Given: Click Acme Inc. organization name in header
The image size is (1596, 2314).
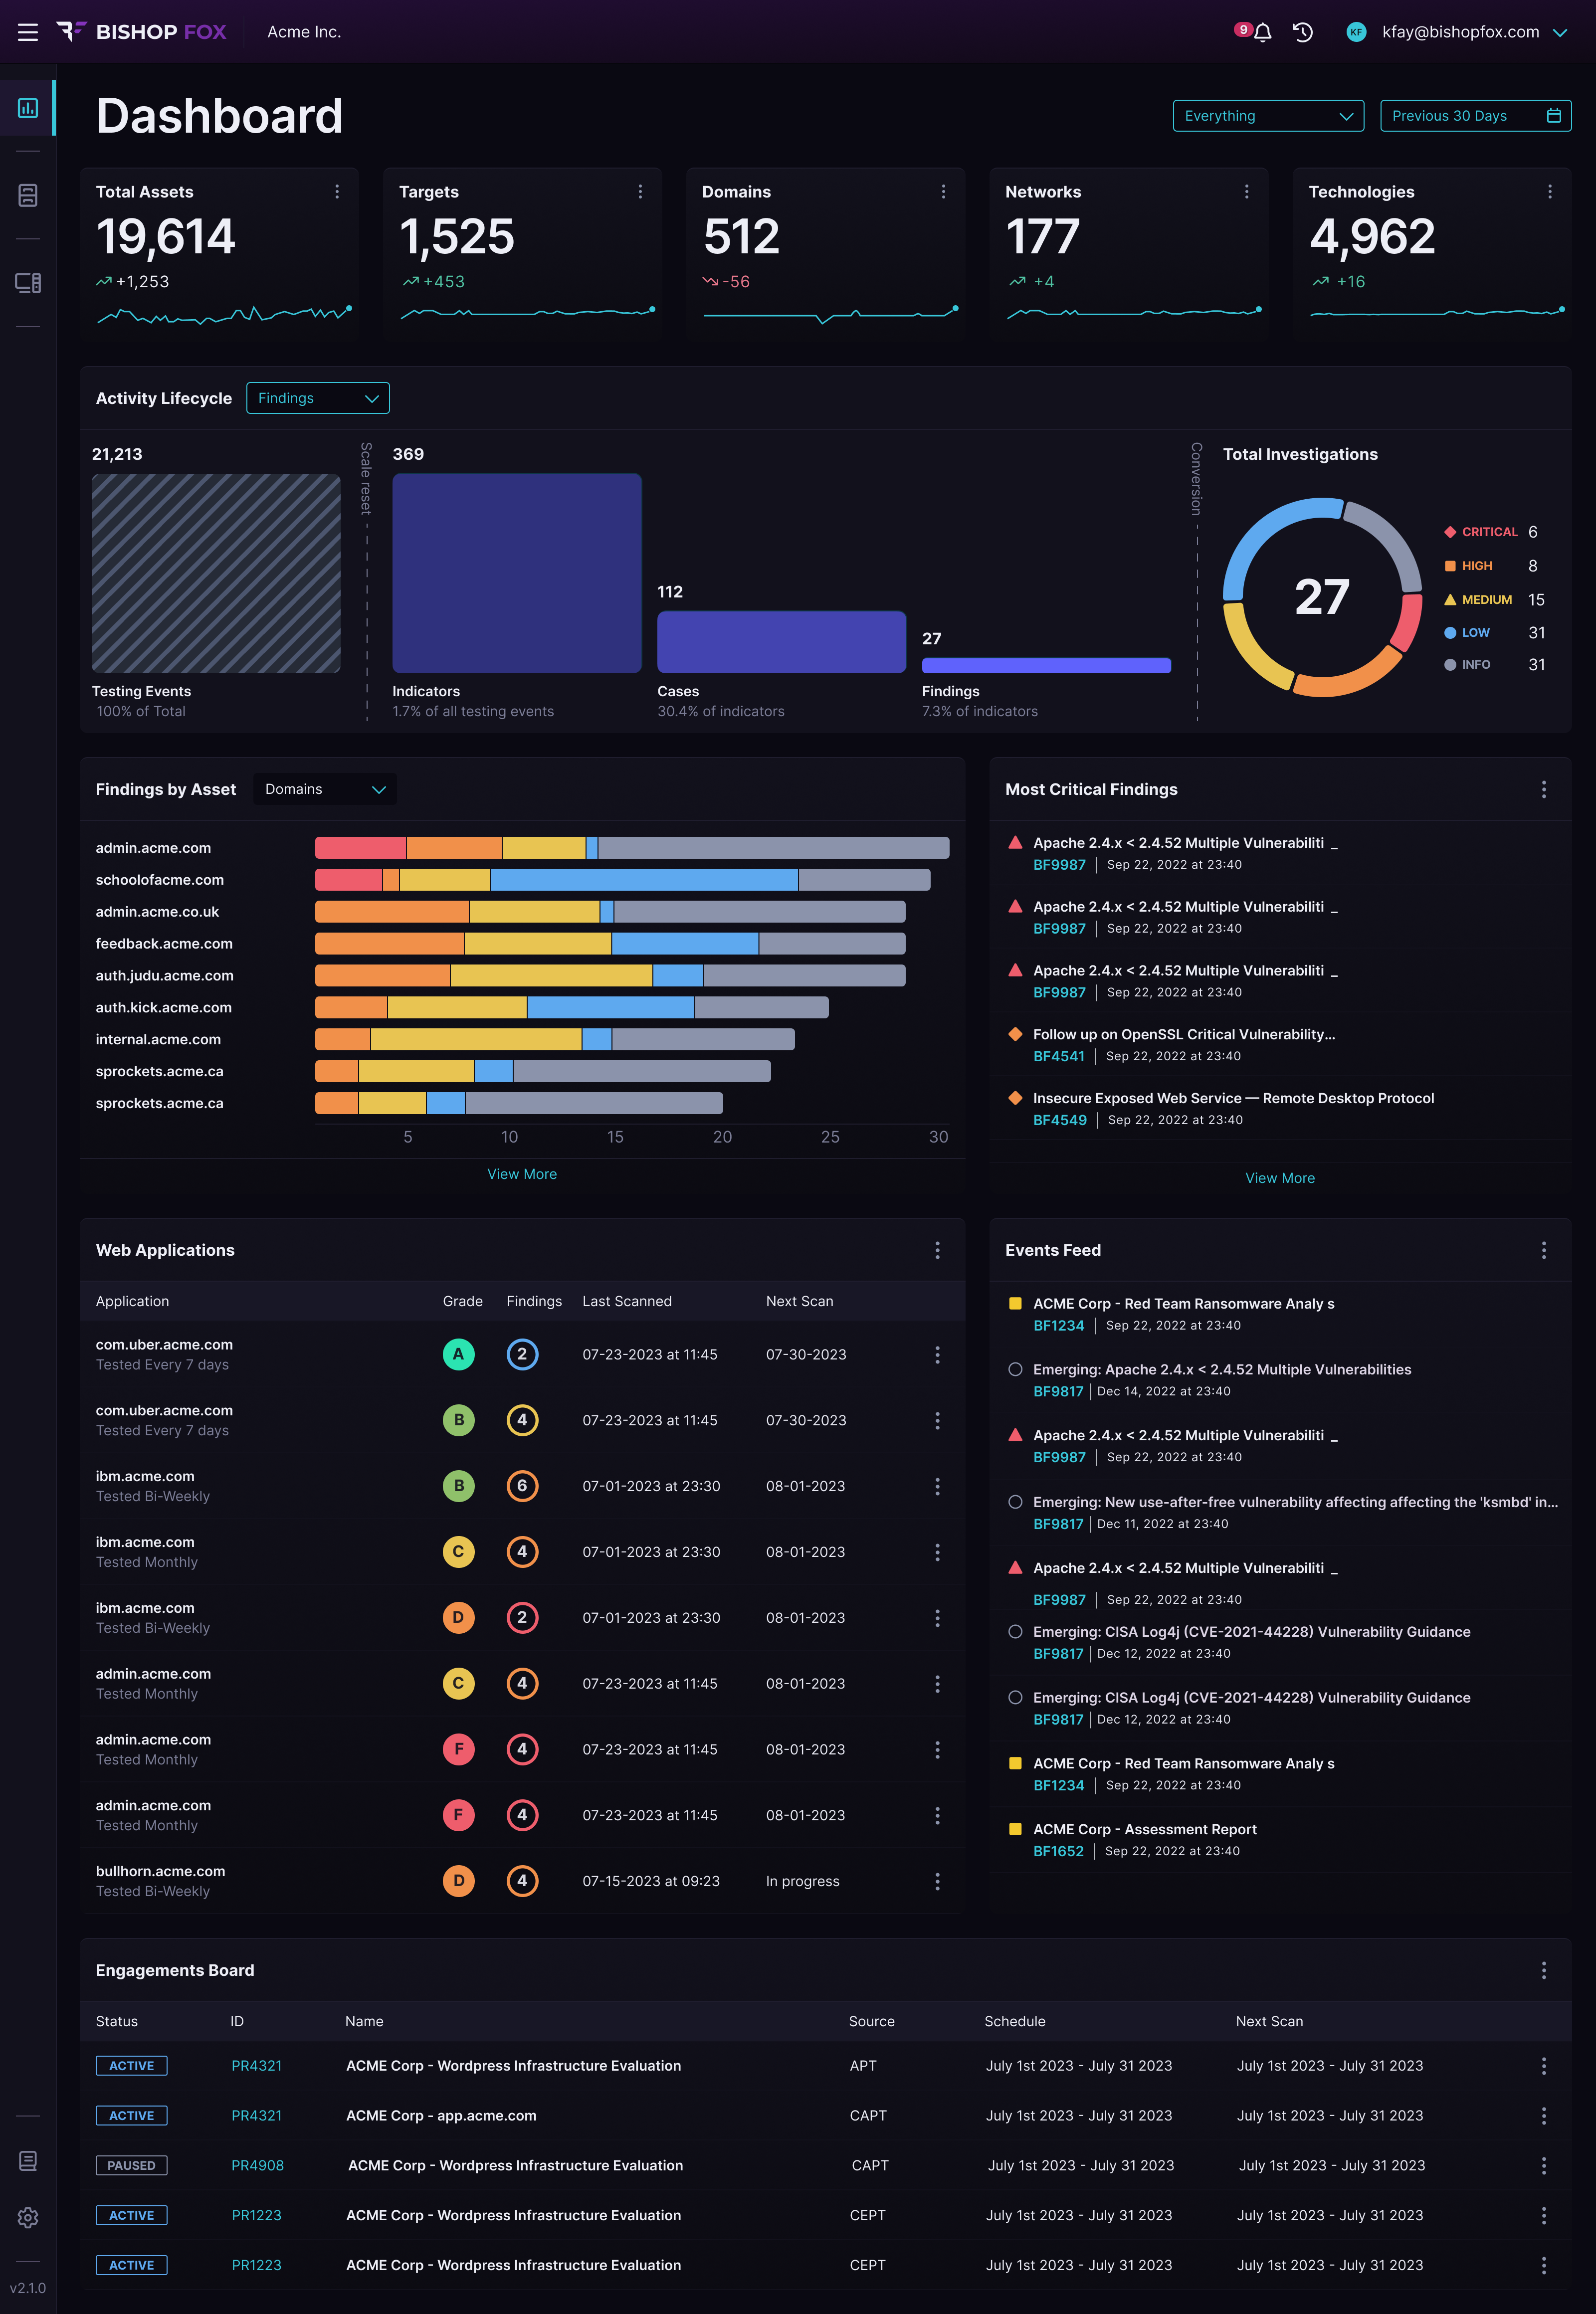Looking at the screenshot, I should coord(304,32).
